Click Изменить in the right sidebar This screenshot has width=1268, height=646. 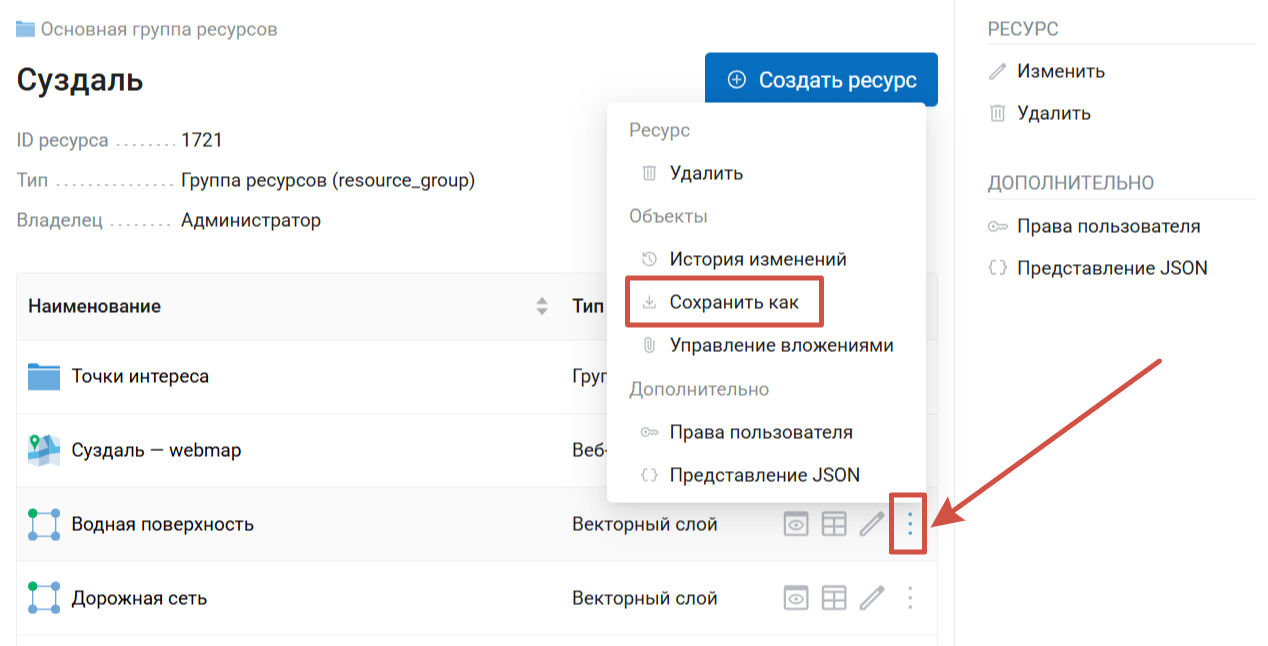click(1060, 71)
